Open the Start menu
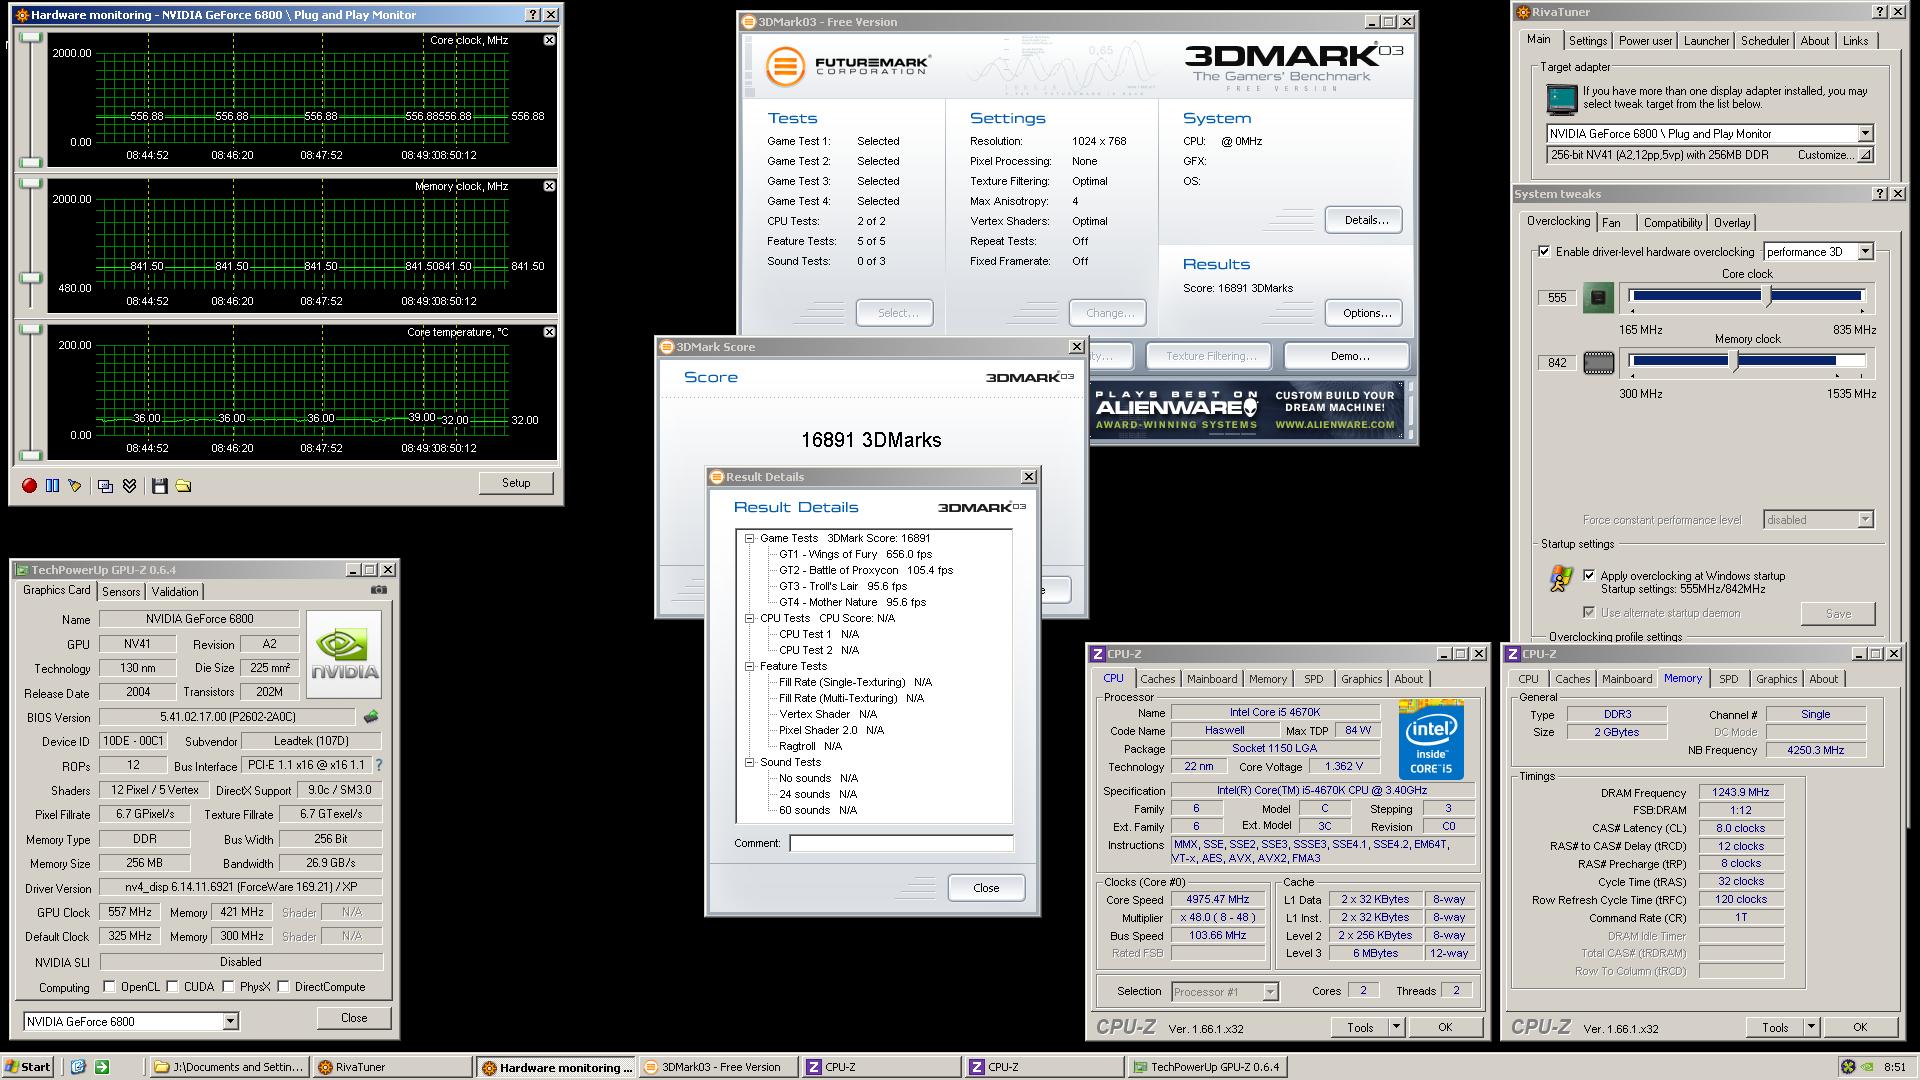 (x=28, y=1067)
